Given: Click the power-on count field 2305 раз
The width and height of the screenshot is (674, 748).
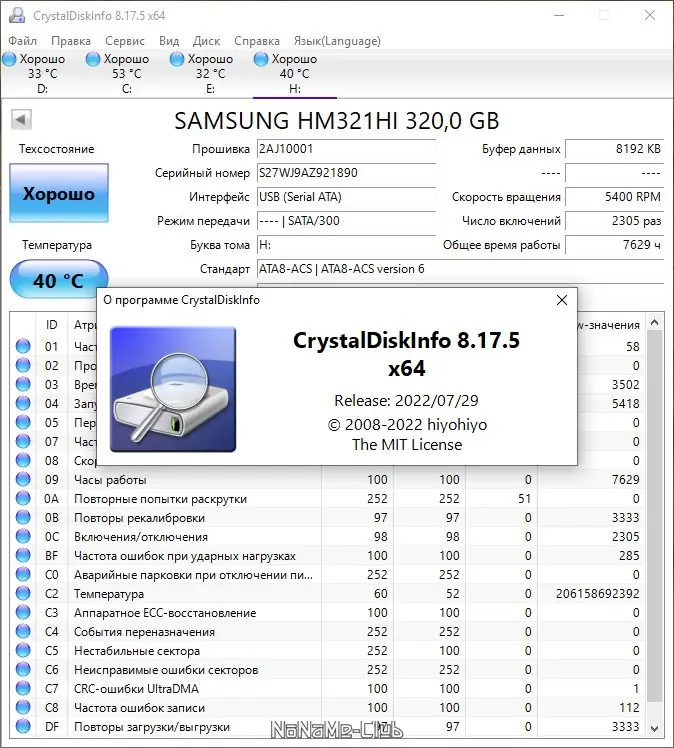Looking at the screenshot, I should pyautogui.click(x=614, y=220).
